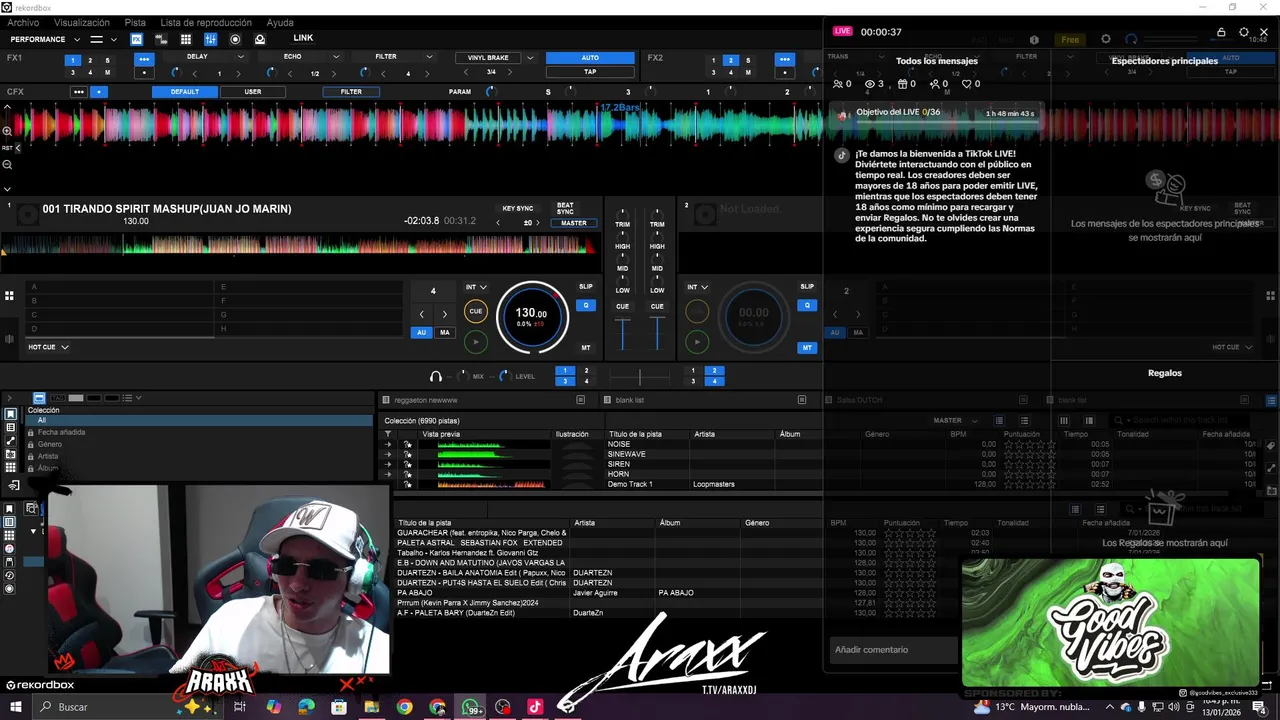
Task: Open the Archivo menu
Action: [x=23, y=22]
